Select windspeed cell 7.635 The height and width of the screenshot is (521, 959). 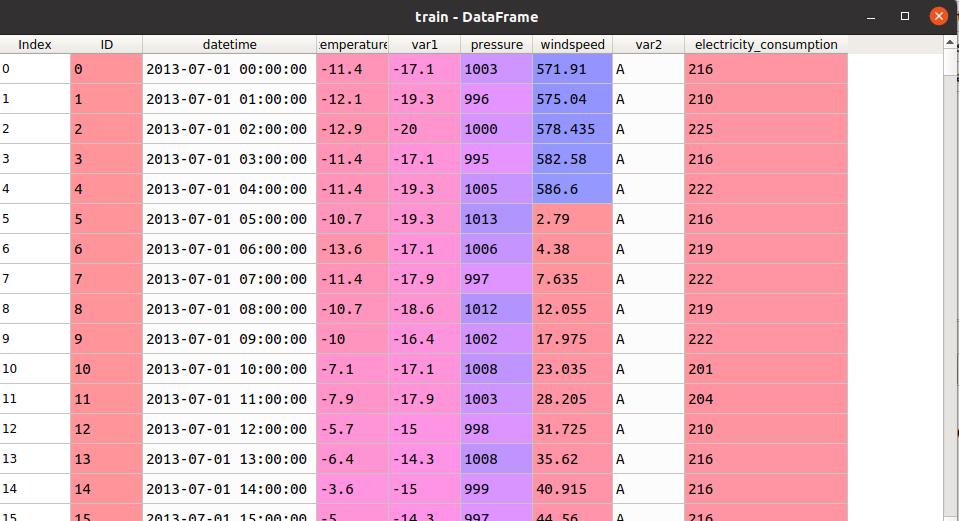pyautogui.click(x=572, y=279)
